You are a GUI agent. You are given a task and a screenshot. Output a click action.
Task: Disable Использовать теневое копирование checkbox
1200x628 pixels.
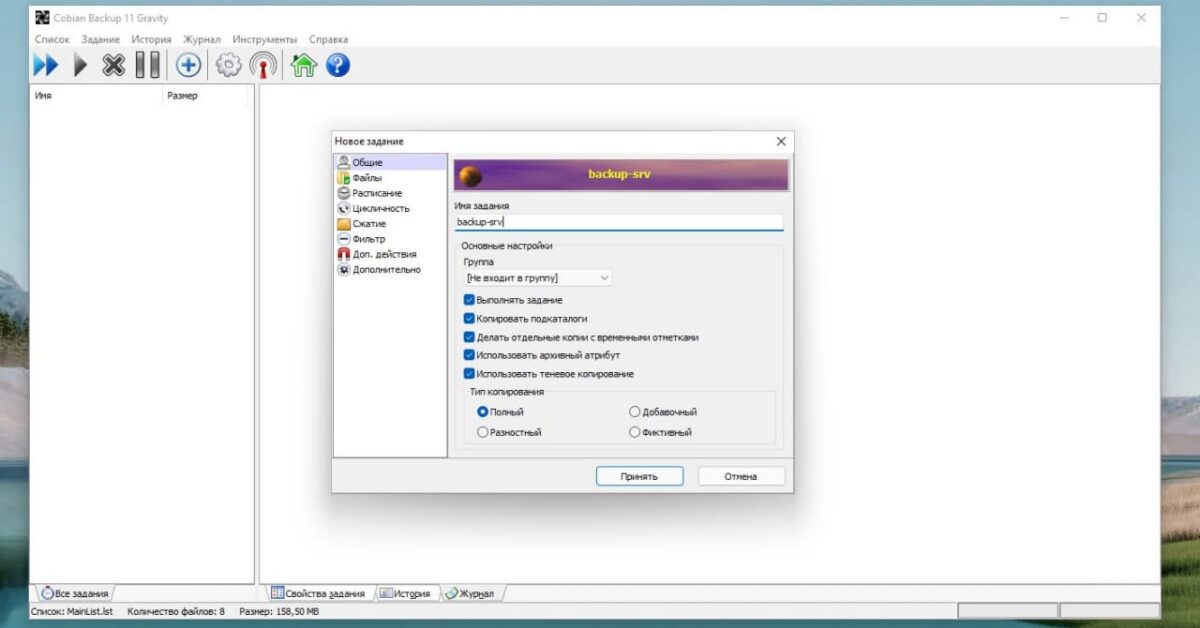469,374
